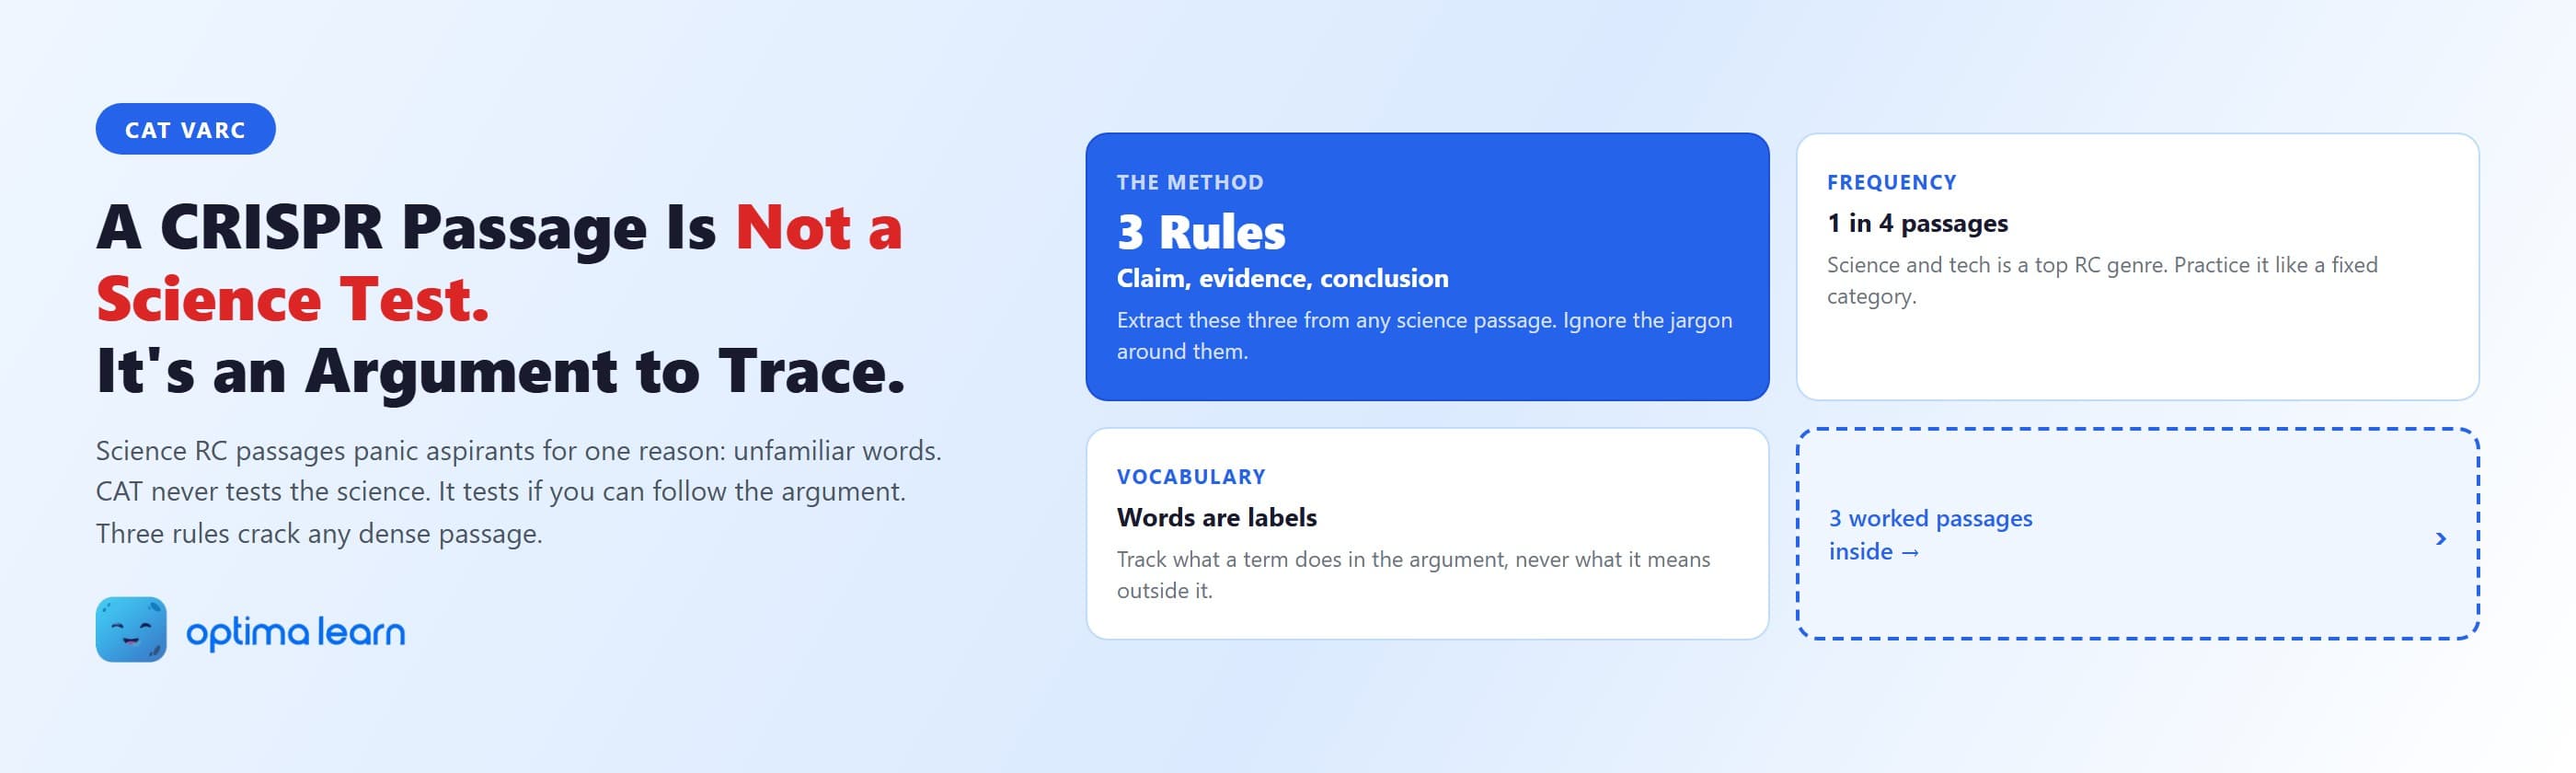
Task: Click the red 'Not a Science Test.' headline text
Action: [499, 263]
